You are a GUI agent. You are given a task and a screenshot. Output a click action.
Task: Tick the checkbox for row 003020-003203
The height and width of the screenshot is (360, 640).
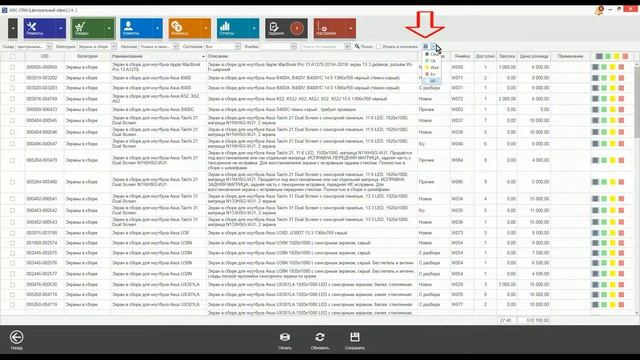click(x=13, y=88)
